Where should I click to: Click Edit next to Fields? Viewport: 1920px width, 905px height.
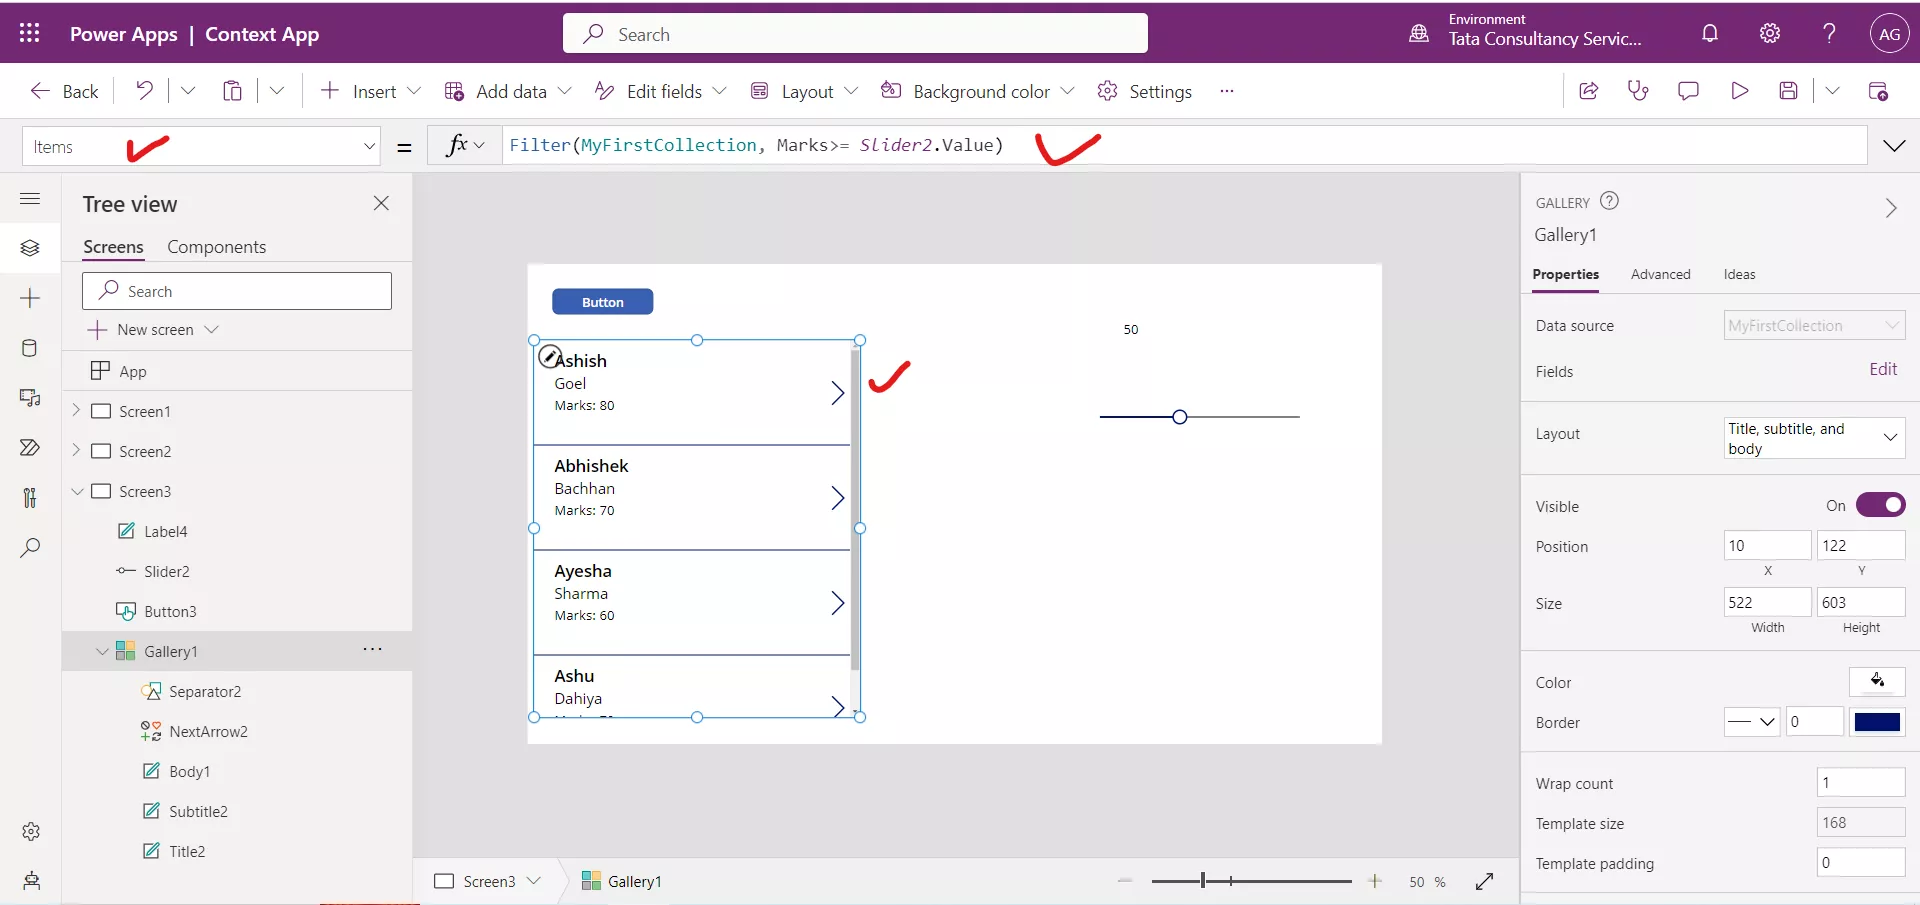pos(1883,369)
